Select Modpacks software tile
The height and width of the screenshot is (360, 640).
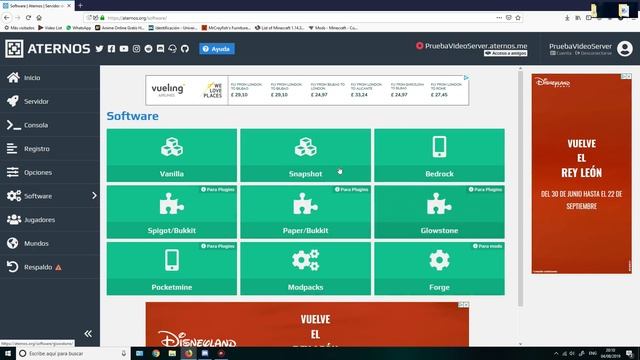[x=305, y=269]
